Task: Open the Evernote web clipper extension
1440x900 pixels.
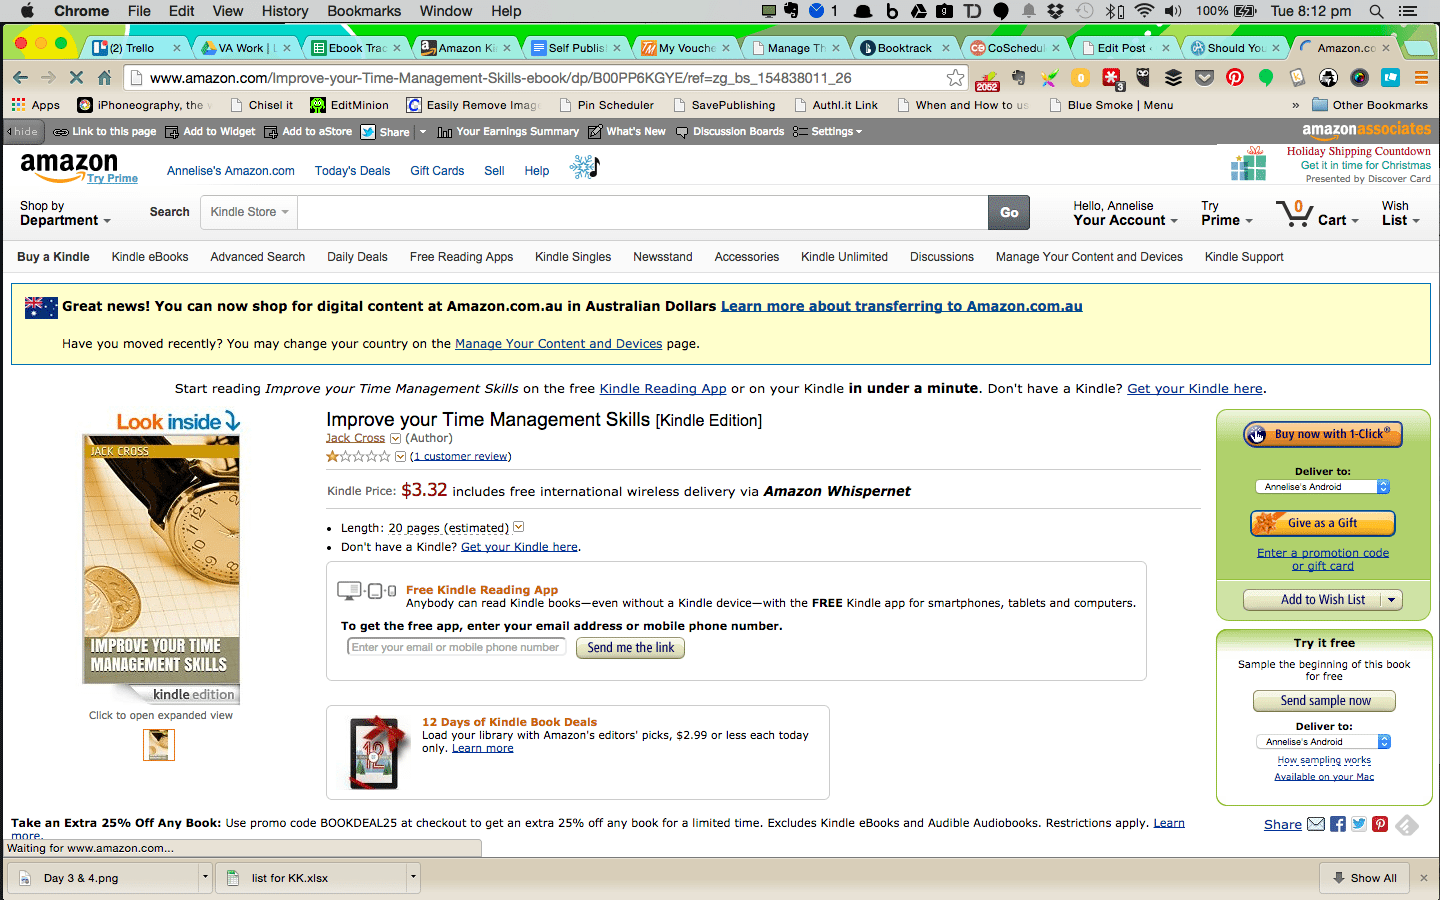Action: click(1018, 77)
